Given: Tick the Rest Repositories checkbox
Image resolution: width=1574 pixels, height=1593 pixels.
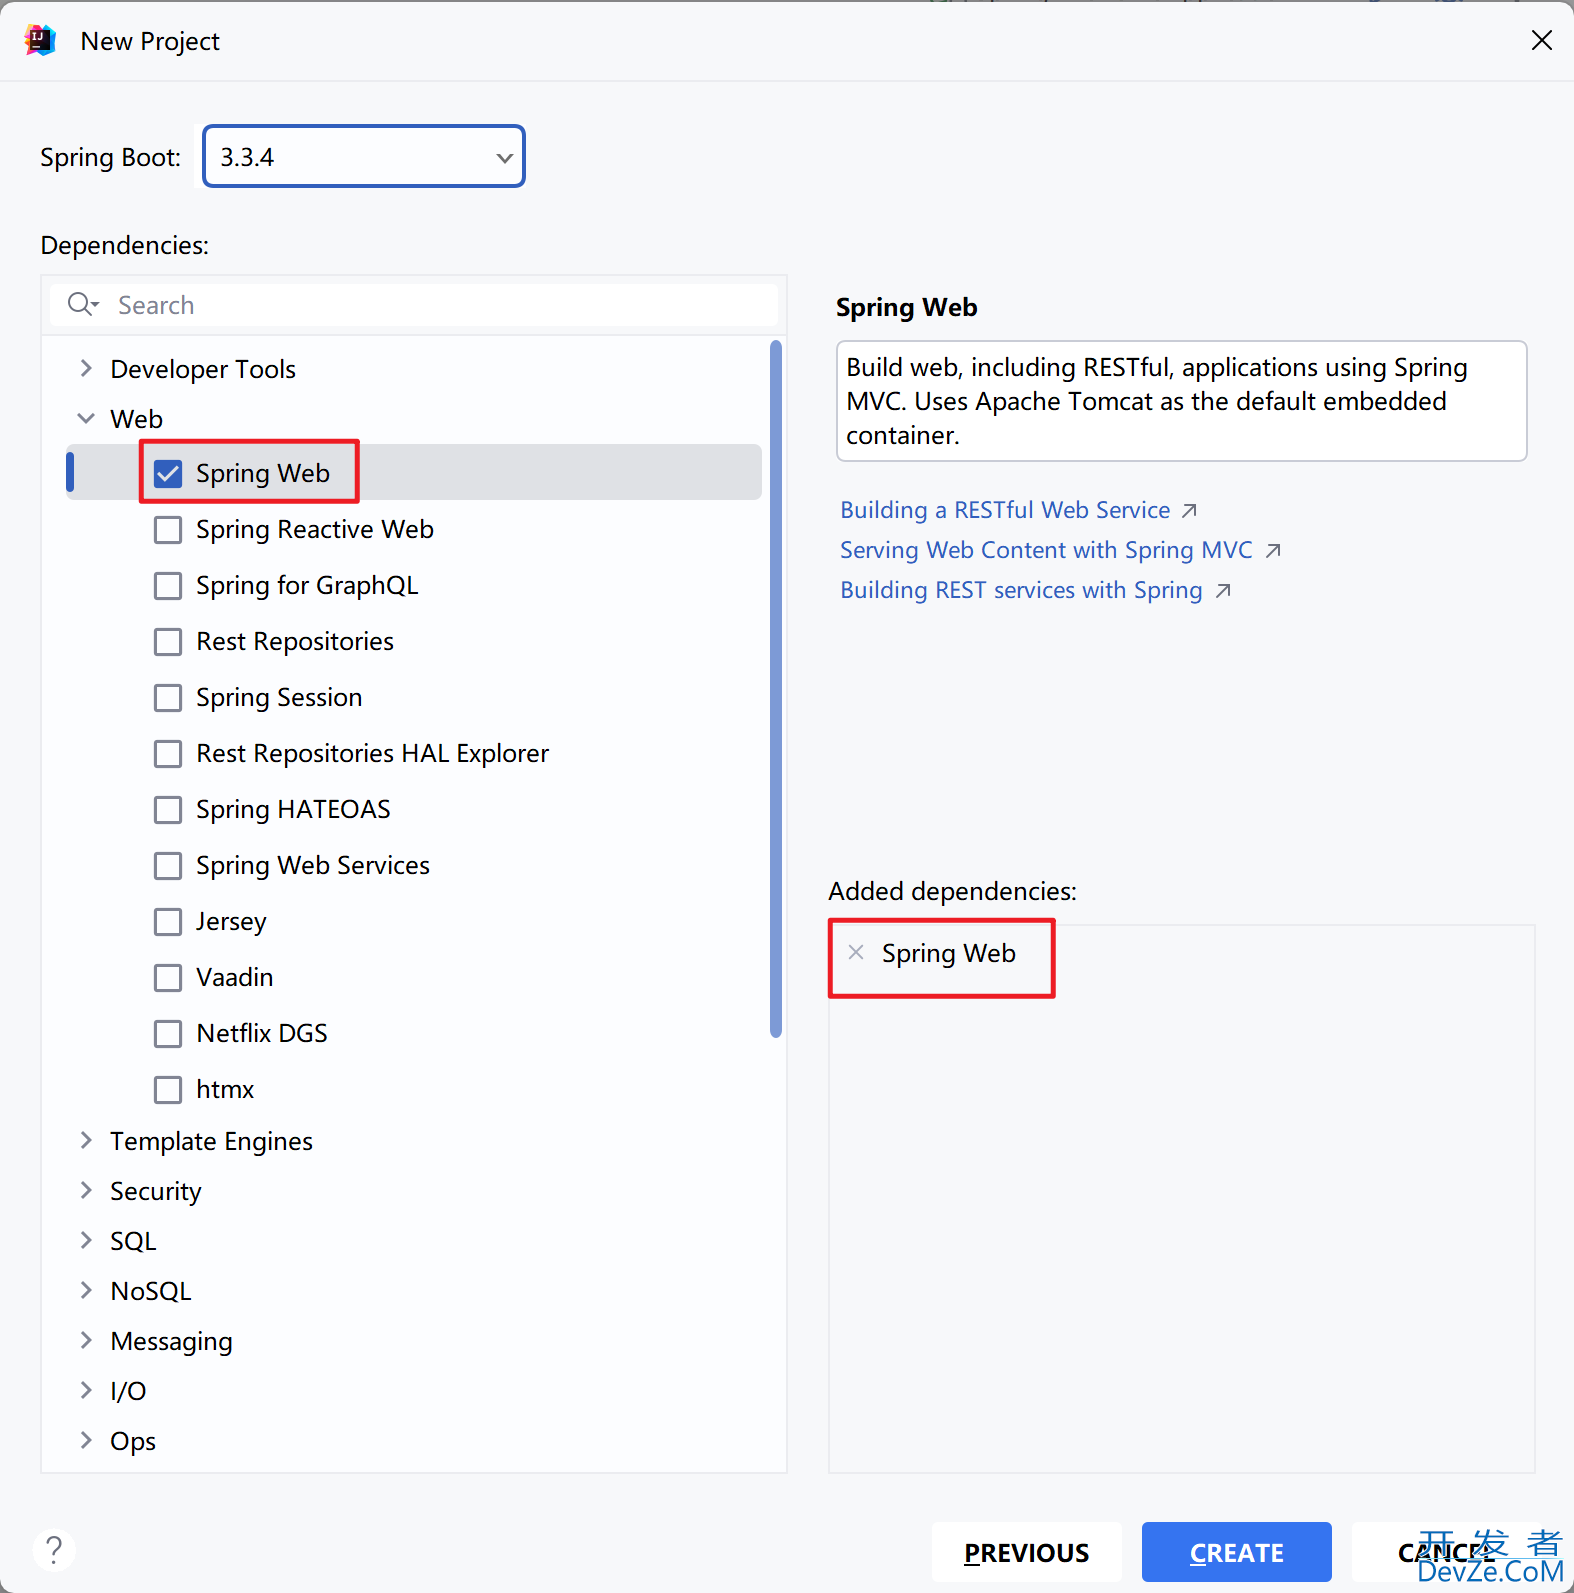Looking at the screenshot, I should 168,641.
